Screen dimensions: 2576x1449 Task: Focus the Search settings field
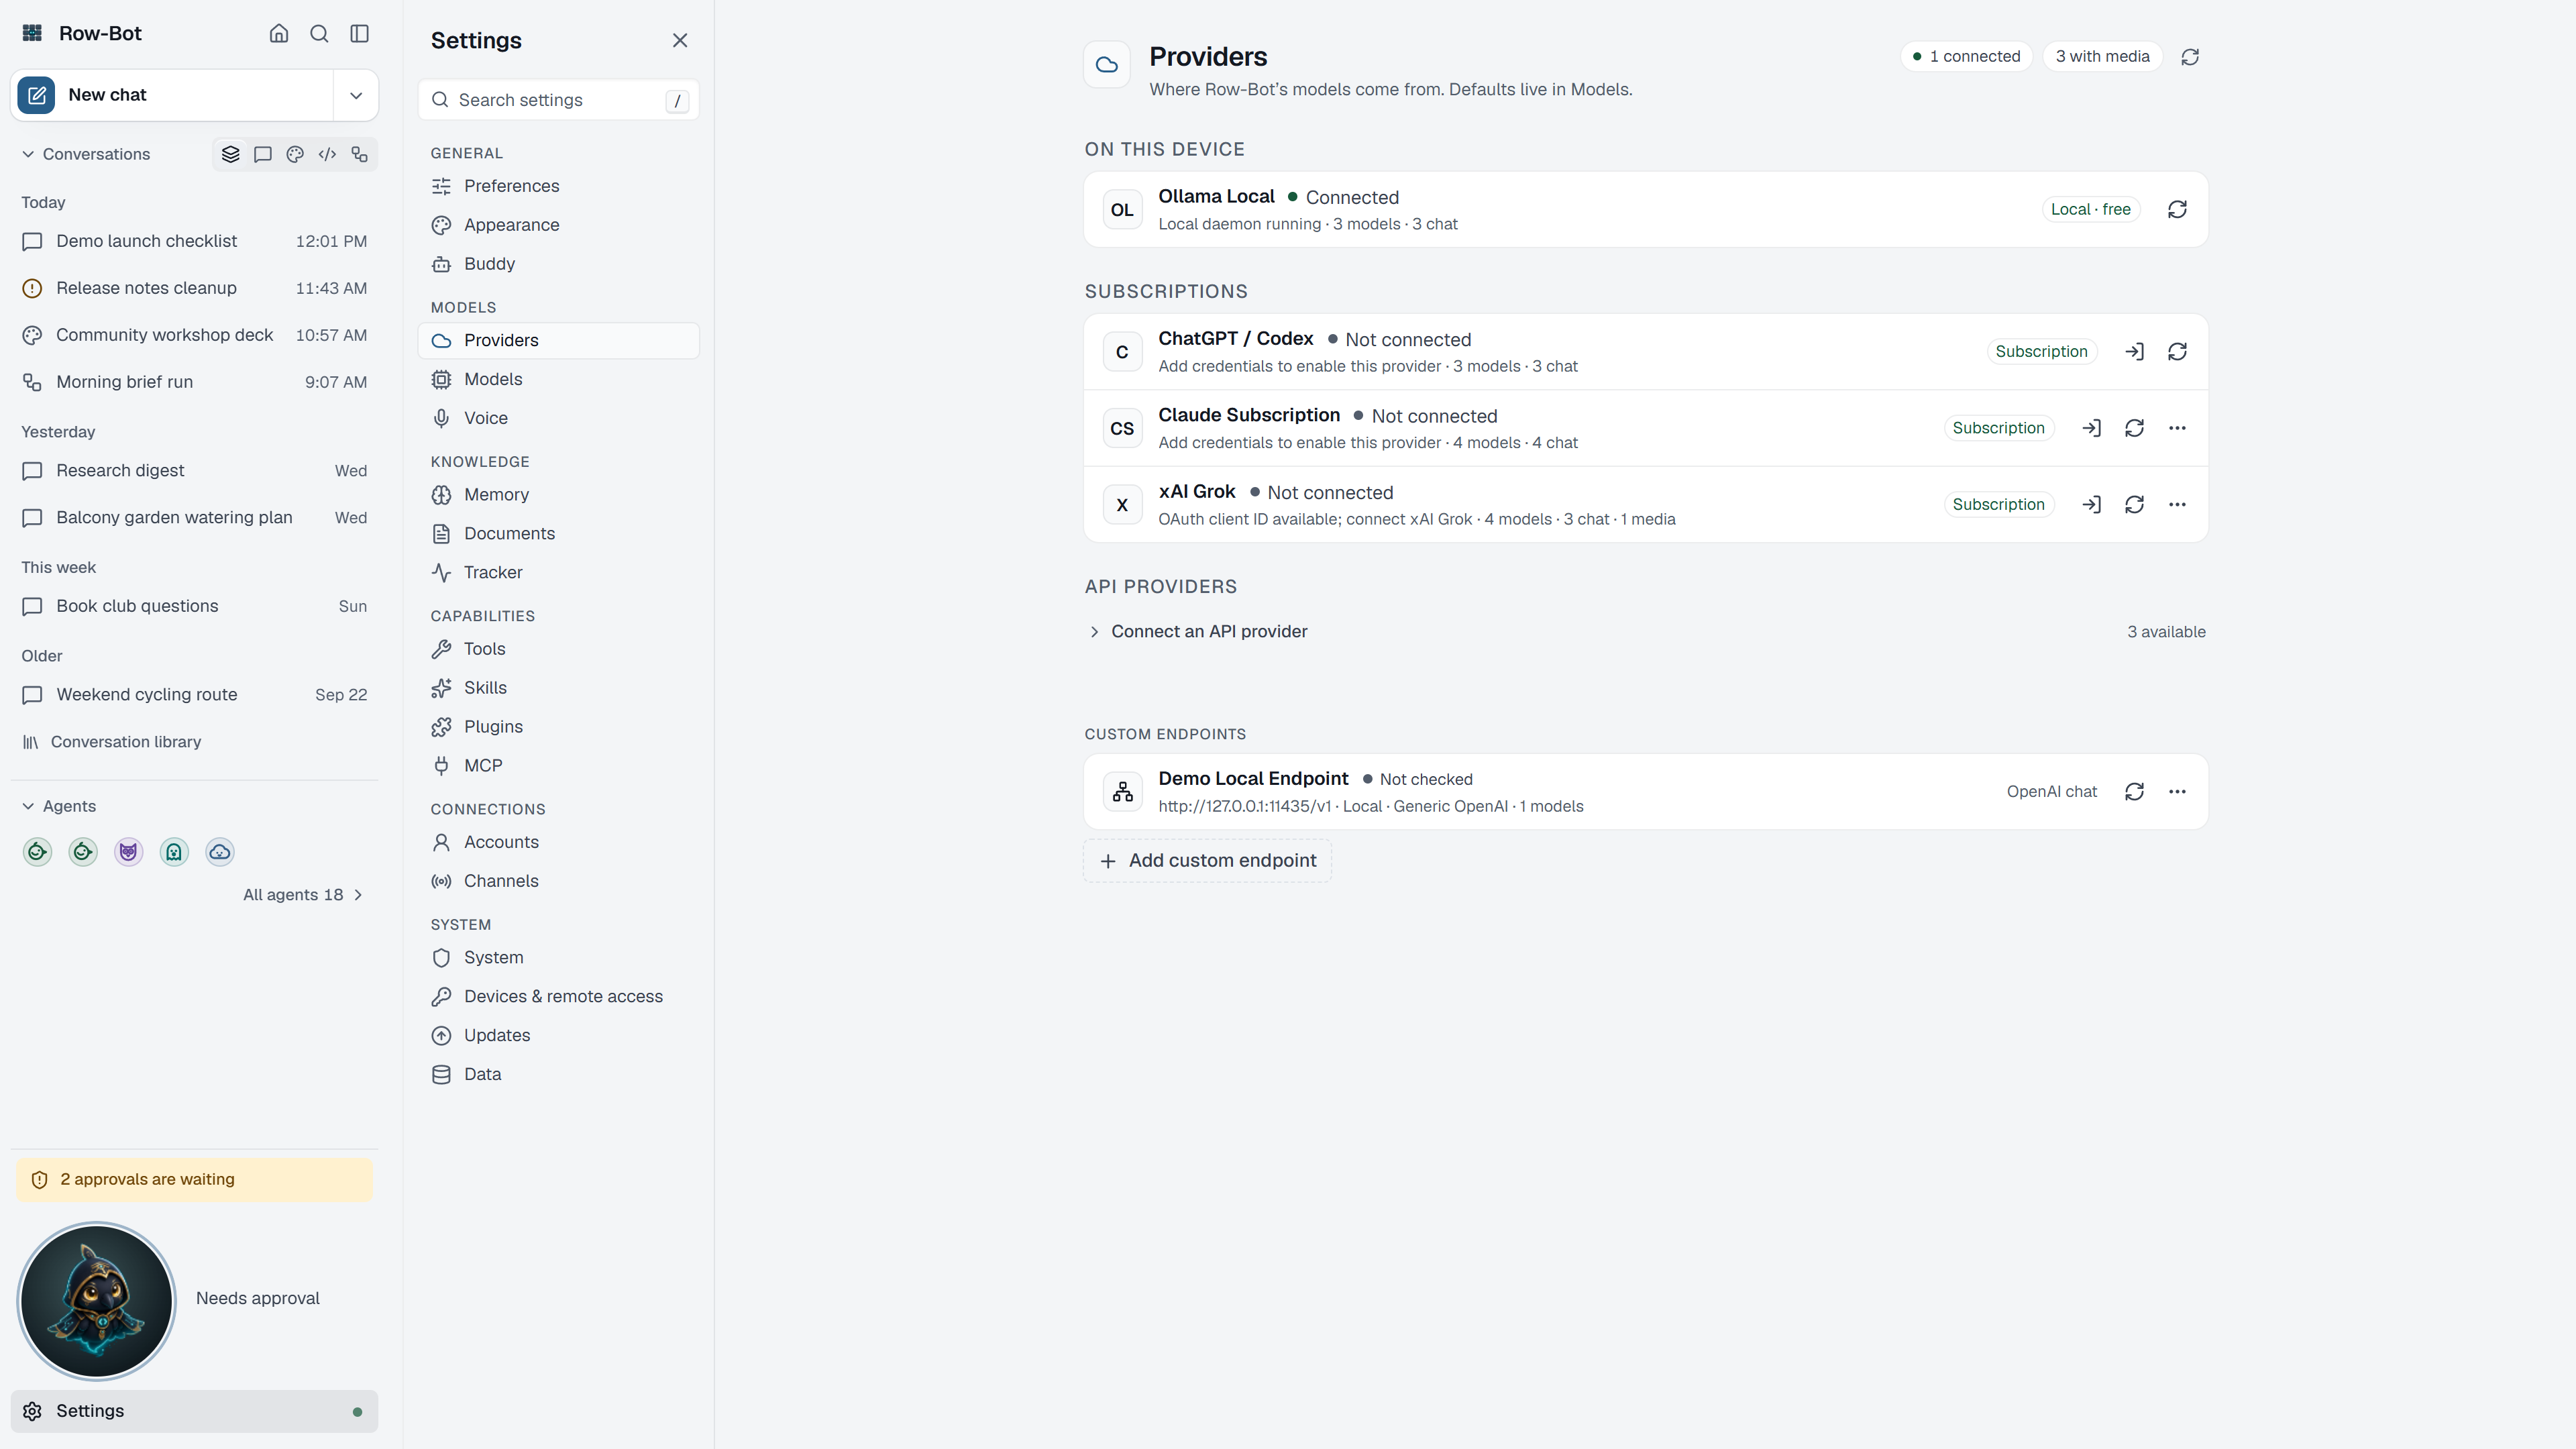pos(558,100)
